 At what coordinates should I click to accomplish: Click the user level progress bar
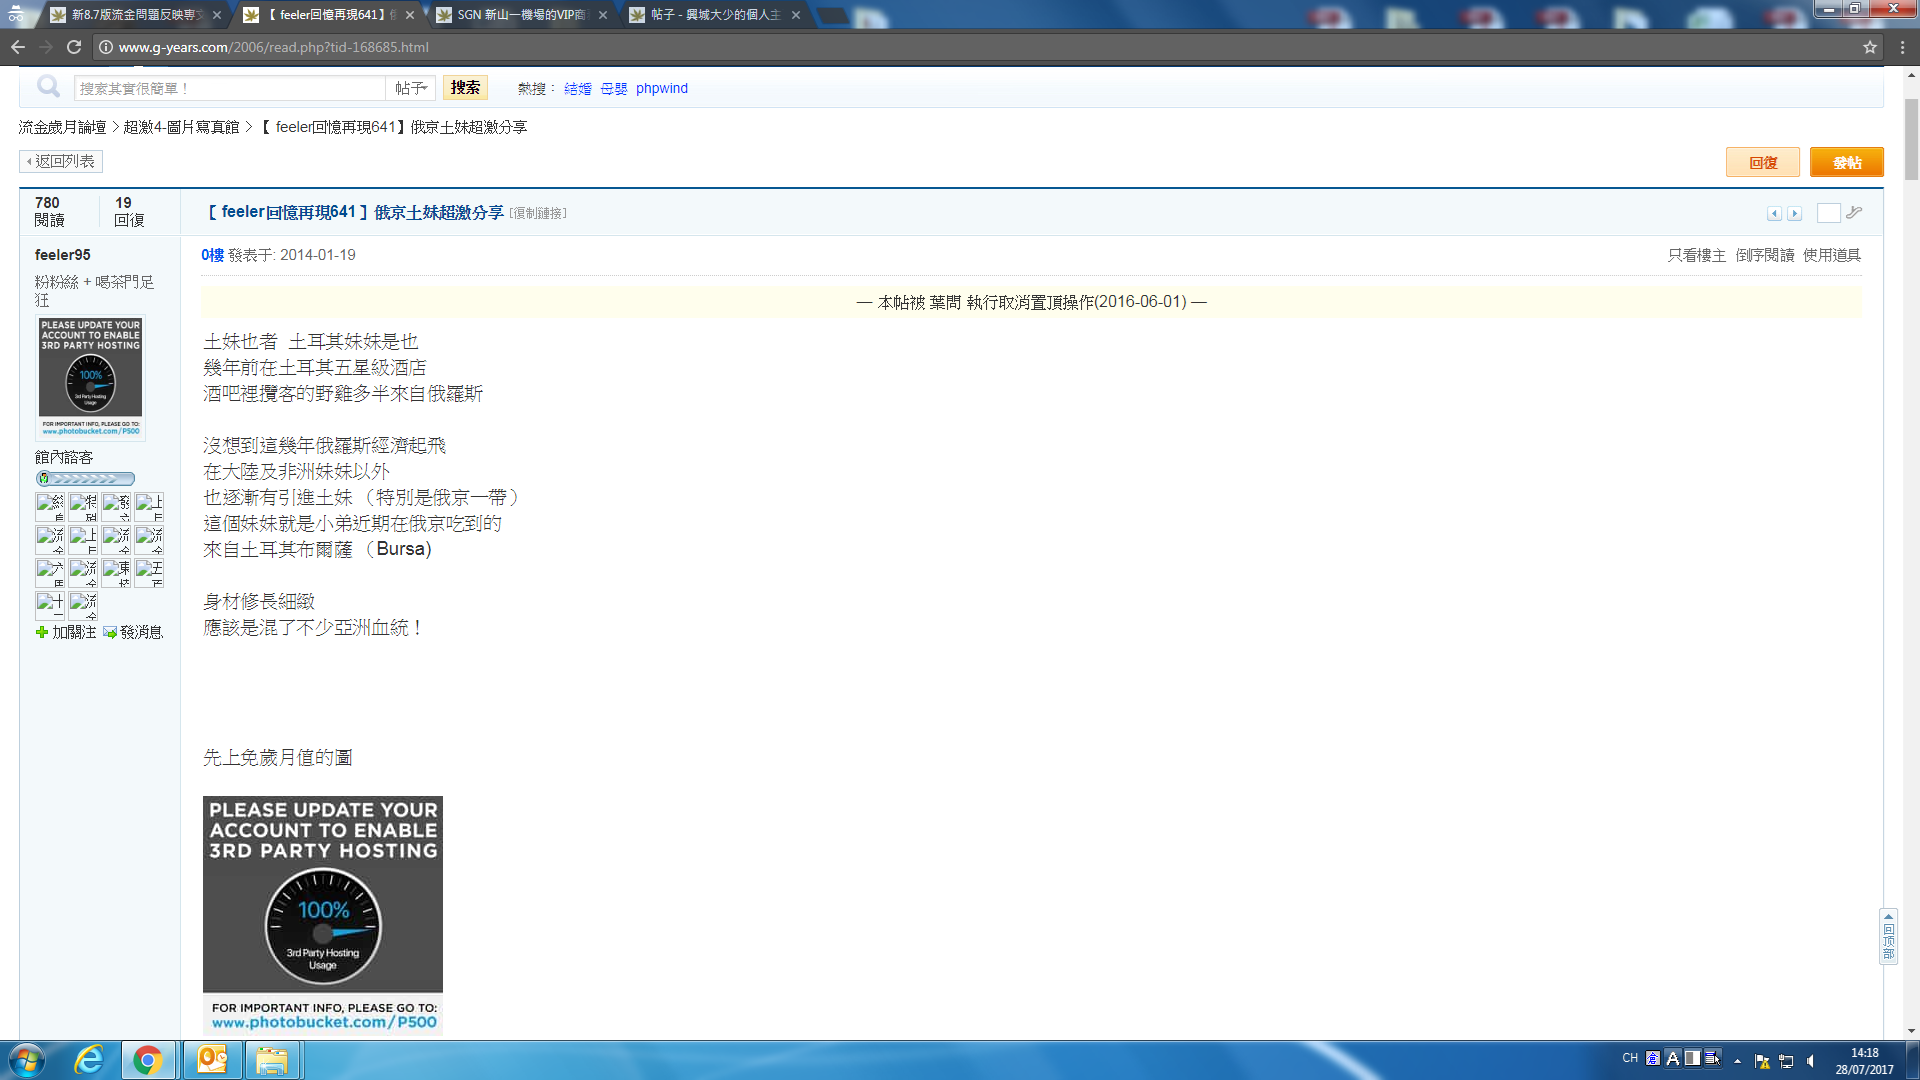[x=85, y=479]
